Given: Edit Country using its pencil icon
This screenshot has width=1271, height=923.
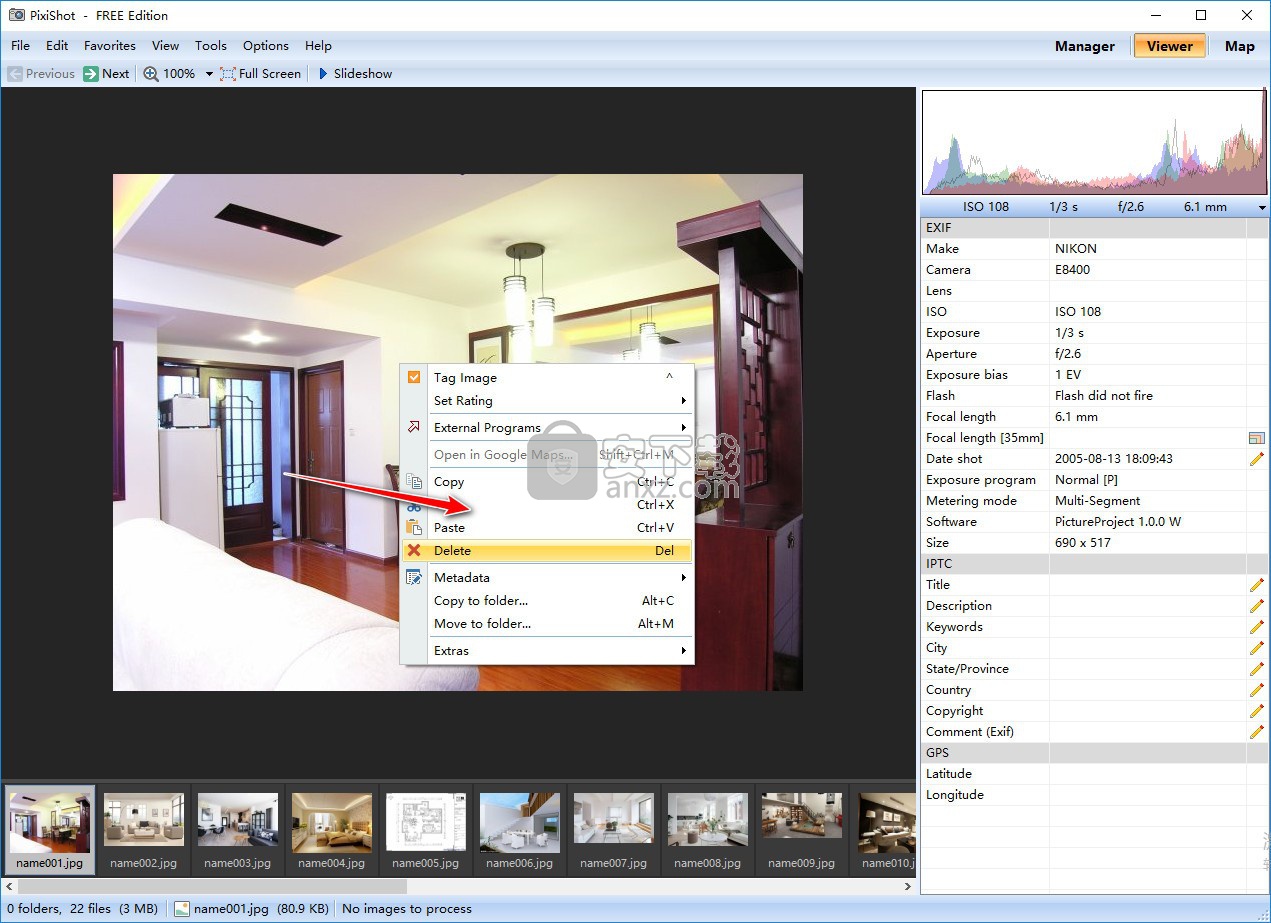Looking at the screenshot, I should (1257, 690).
